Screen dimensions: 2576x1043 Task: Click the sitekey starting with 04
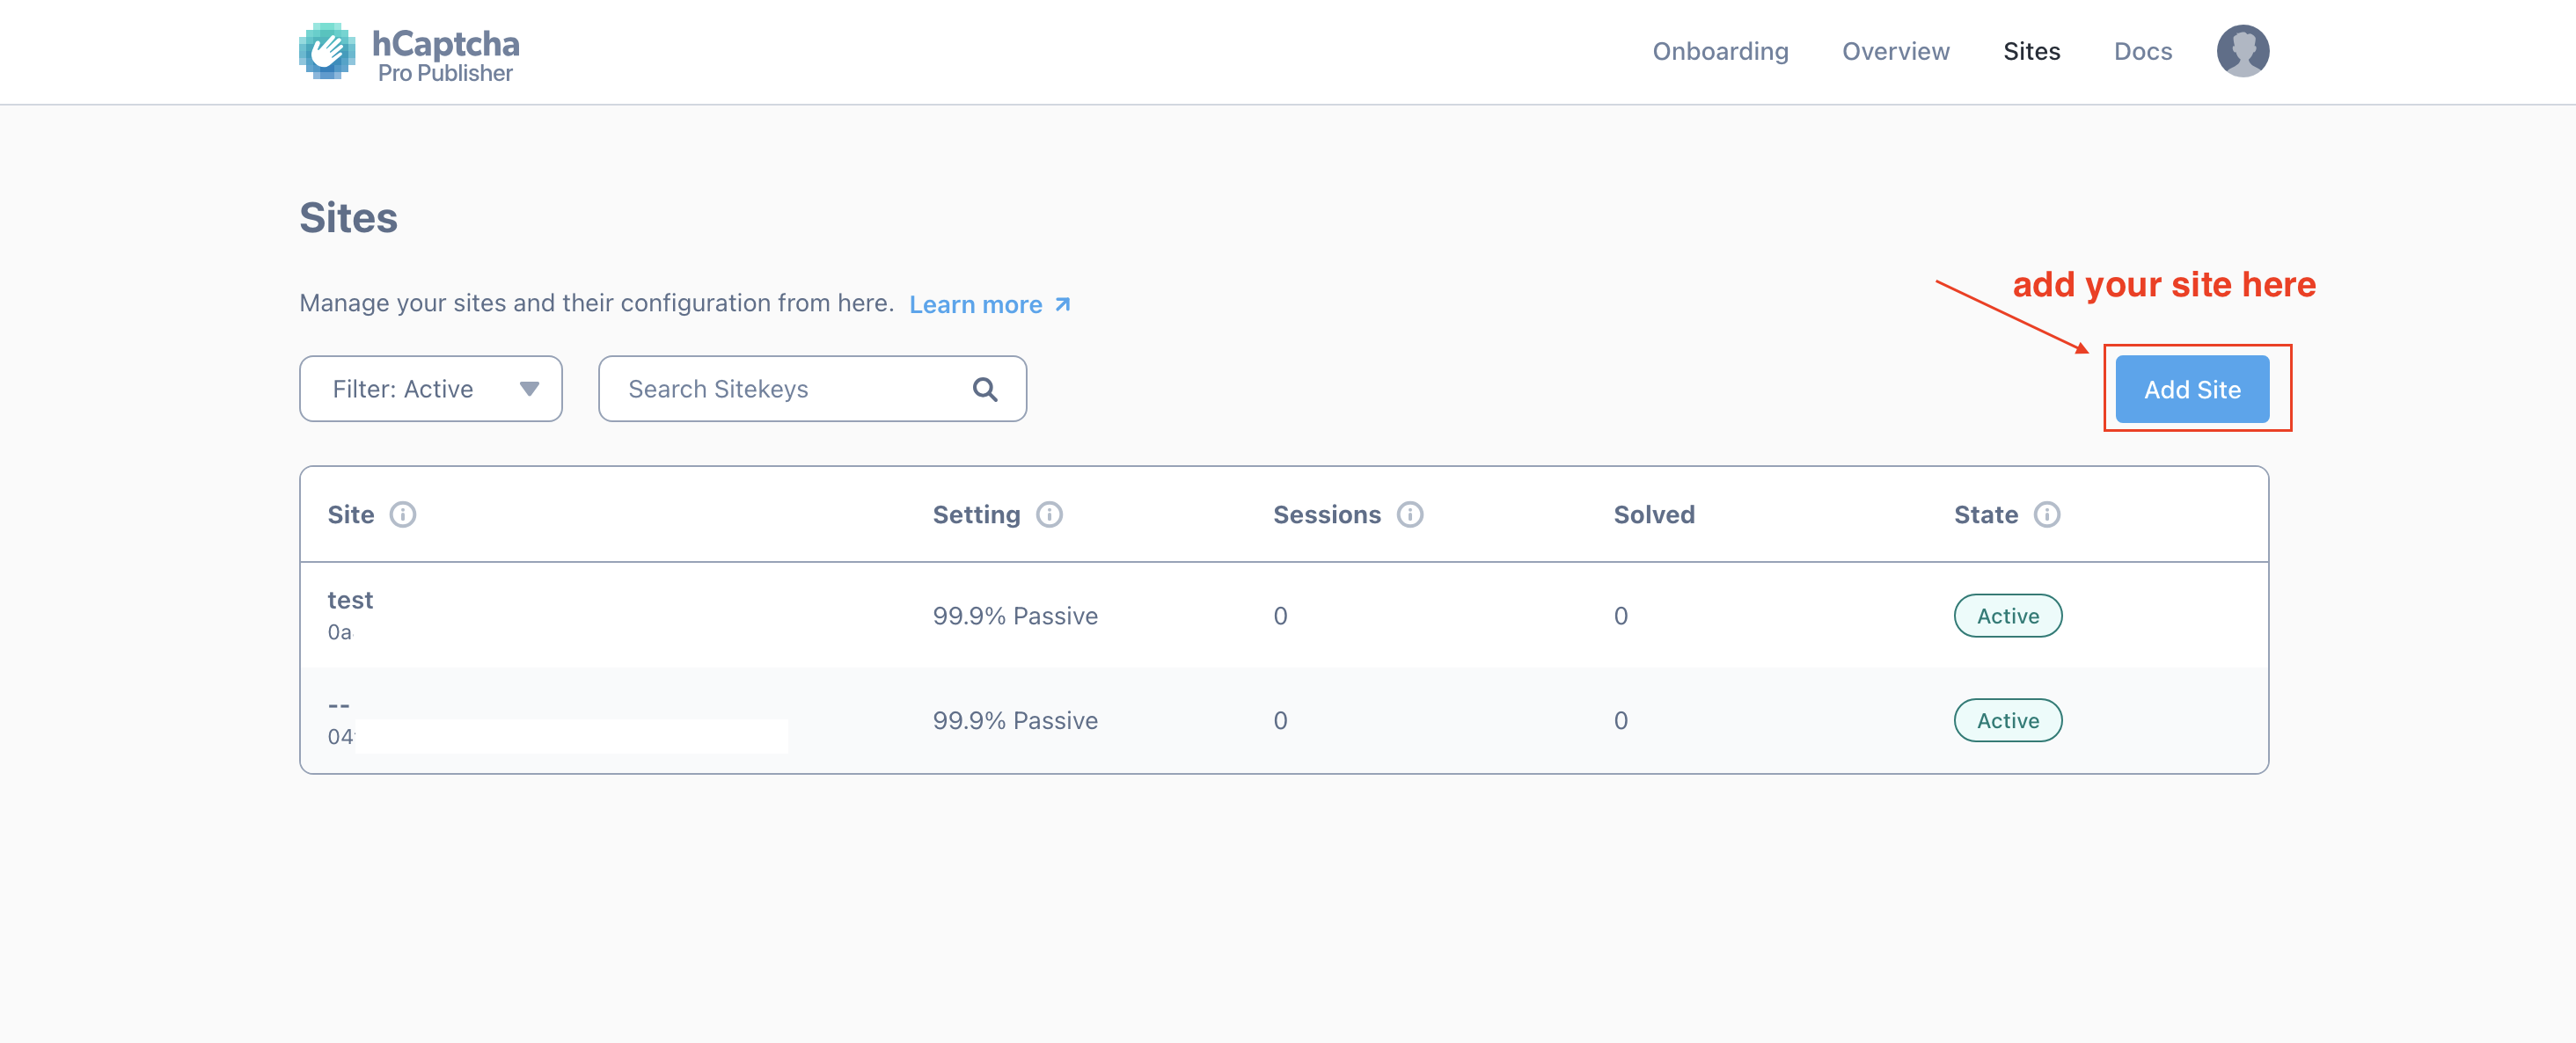tap(340, 737)
